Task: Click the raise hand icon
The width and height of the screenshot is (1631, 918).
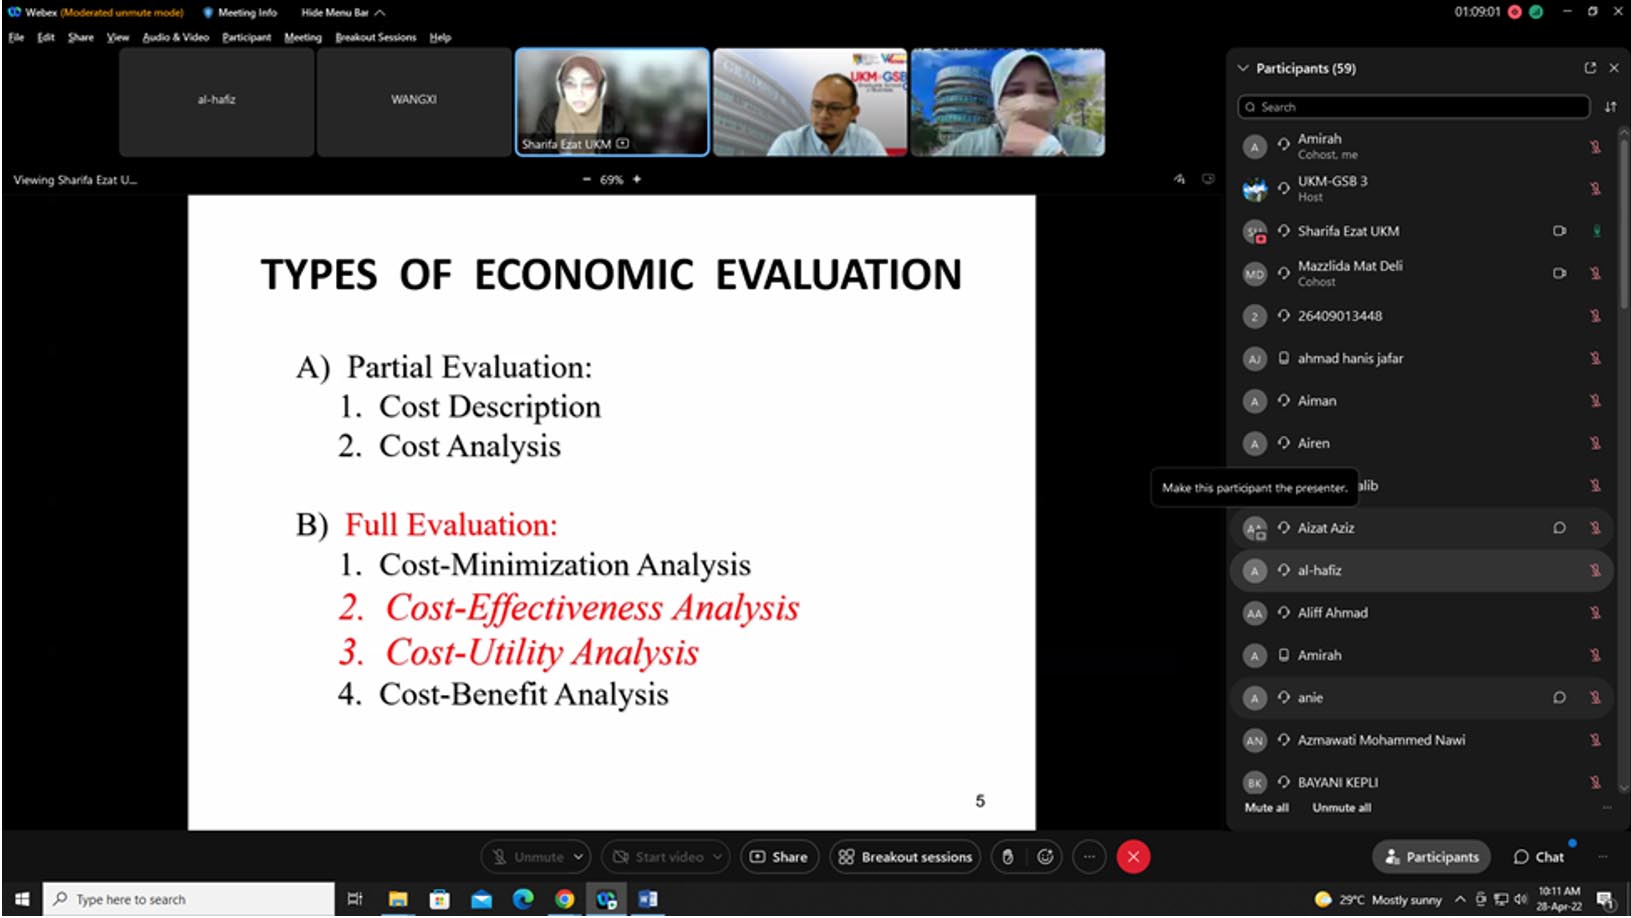Action: (1008, 857)
